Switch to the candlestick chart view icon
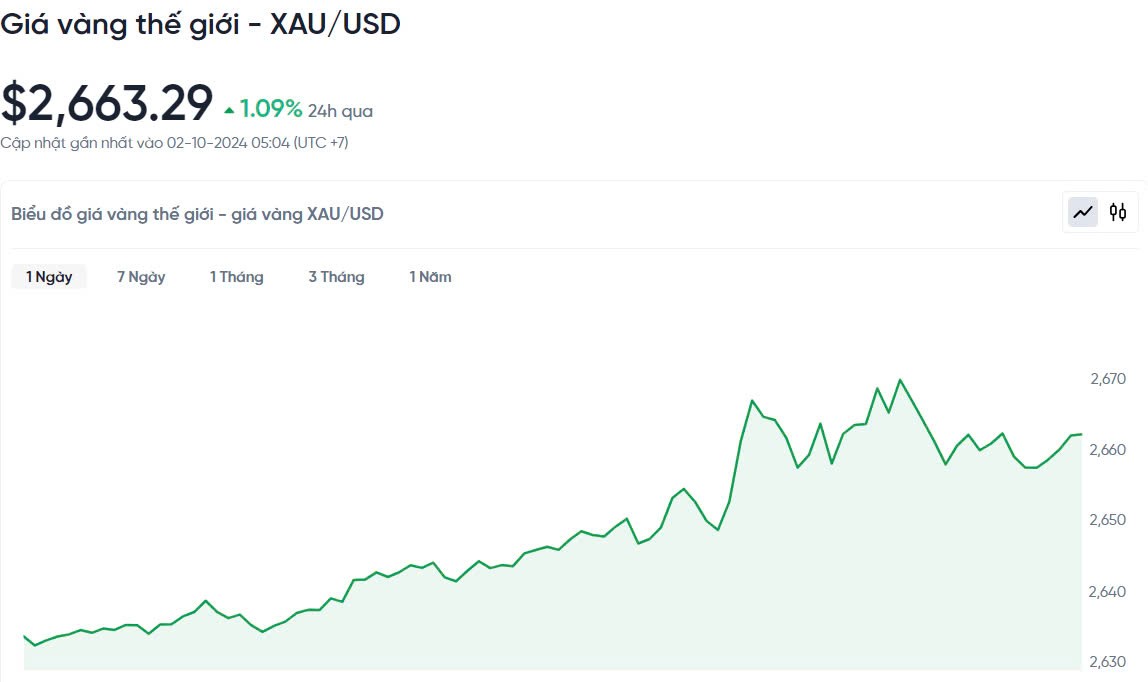1148x682 pixels. point(1118,212)
